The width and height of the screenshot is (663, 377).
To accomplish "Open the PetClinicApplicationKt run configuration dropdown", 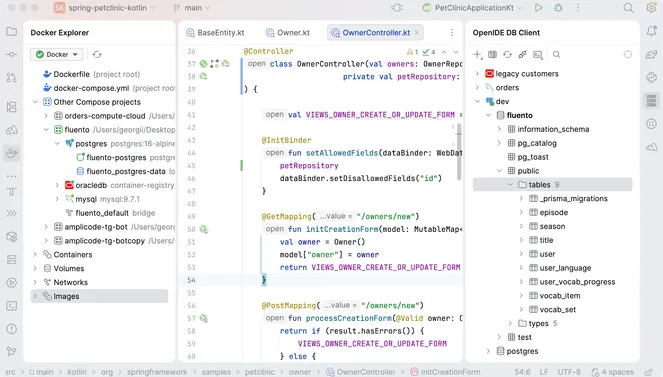I will (x=473, y=8).
